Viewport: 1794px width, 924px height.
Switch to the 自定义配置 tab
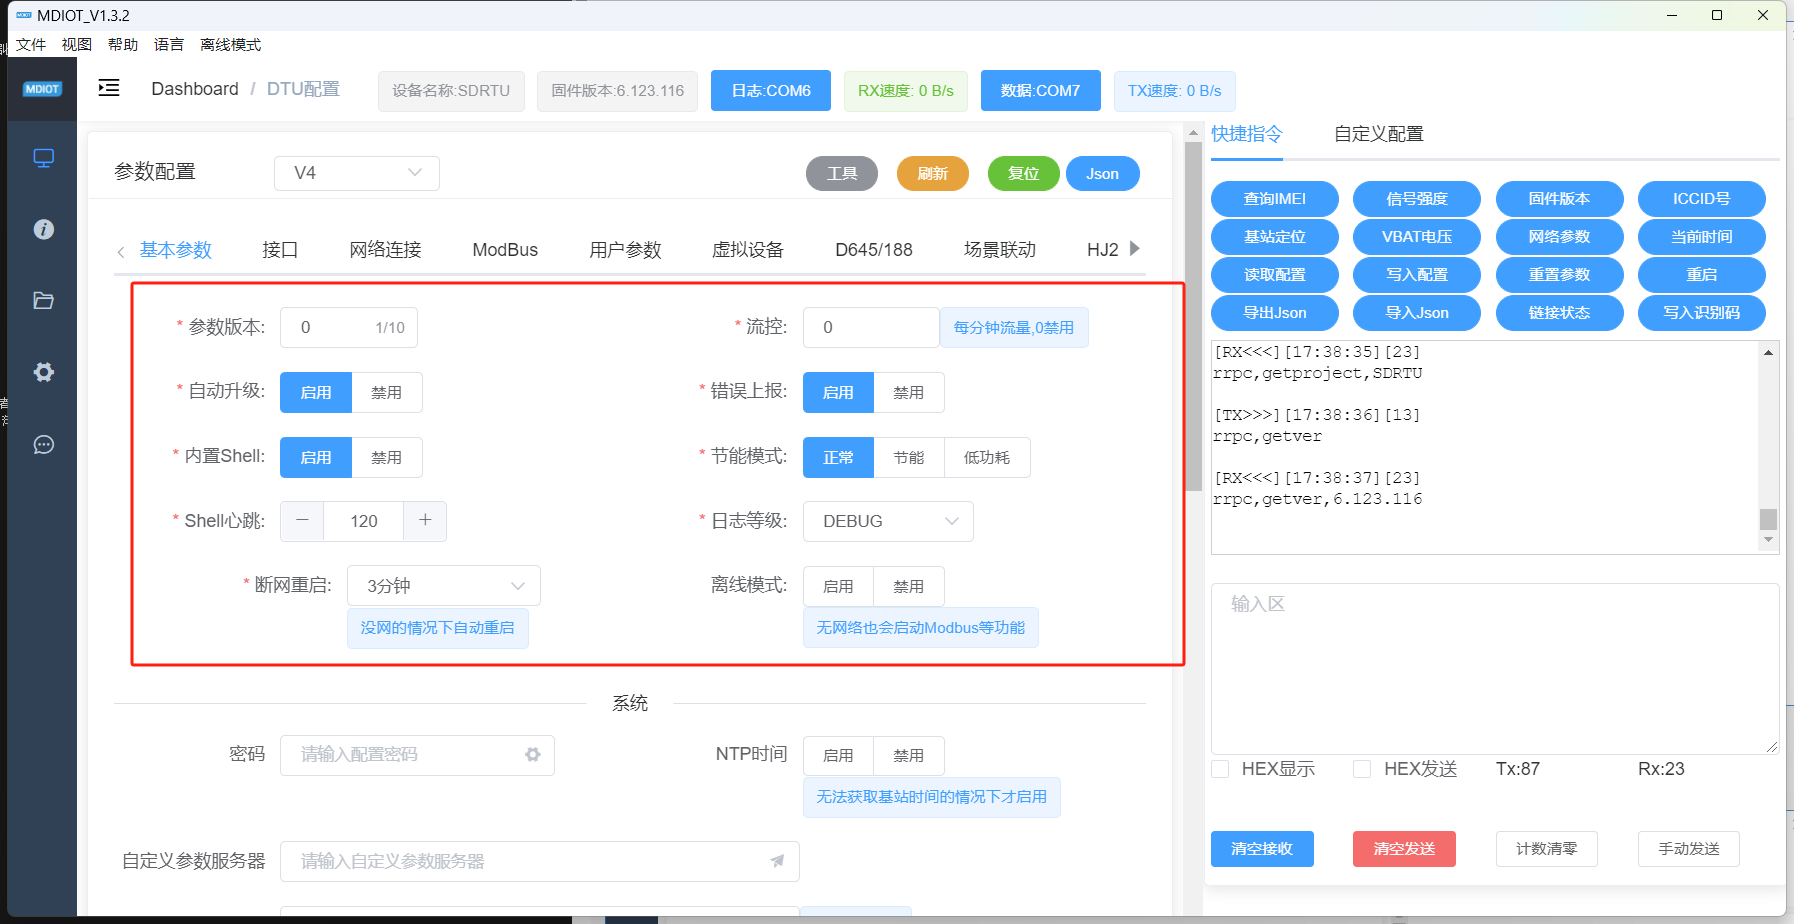click(1377, 133)
